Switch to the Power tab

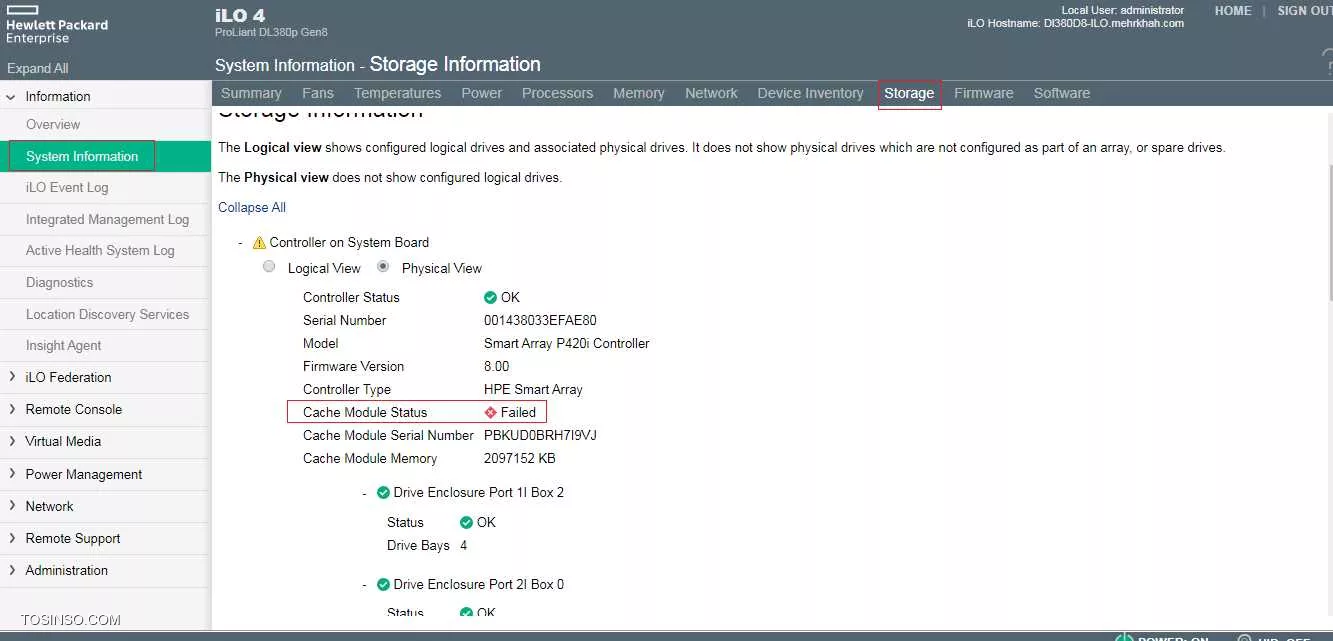(x=482, y=93)
